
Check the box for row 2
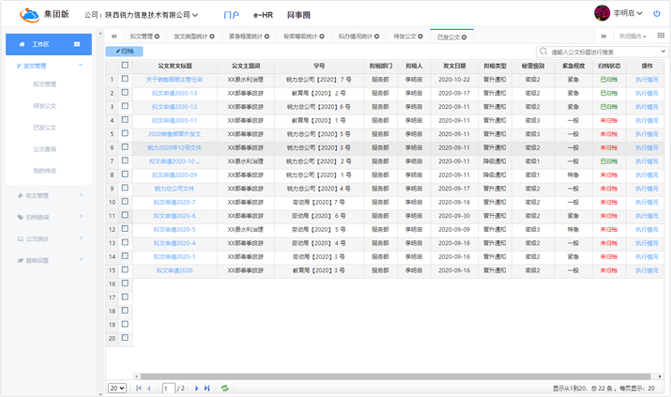tap(125, 92)
